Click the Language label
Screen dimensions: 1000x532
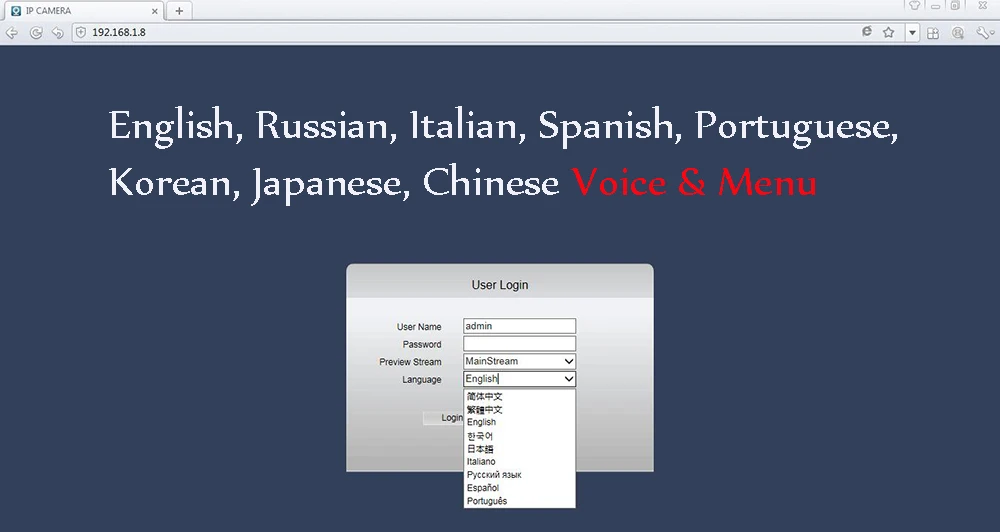[x=422, y=380]
